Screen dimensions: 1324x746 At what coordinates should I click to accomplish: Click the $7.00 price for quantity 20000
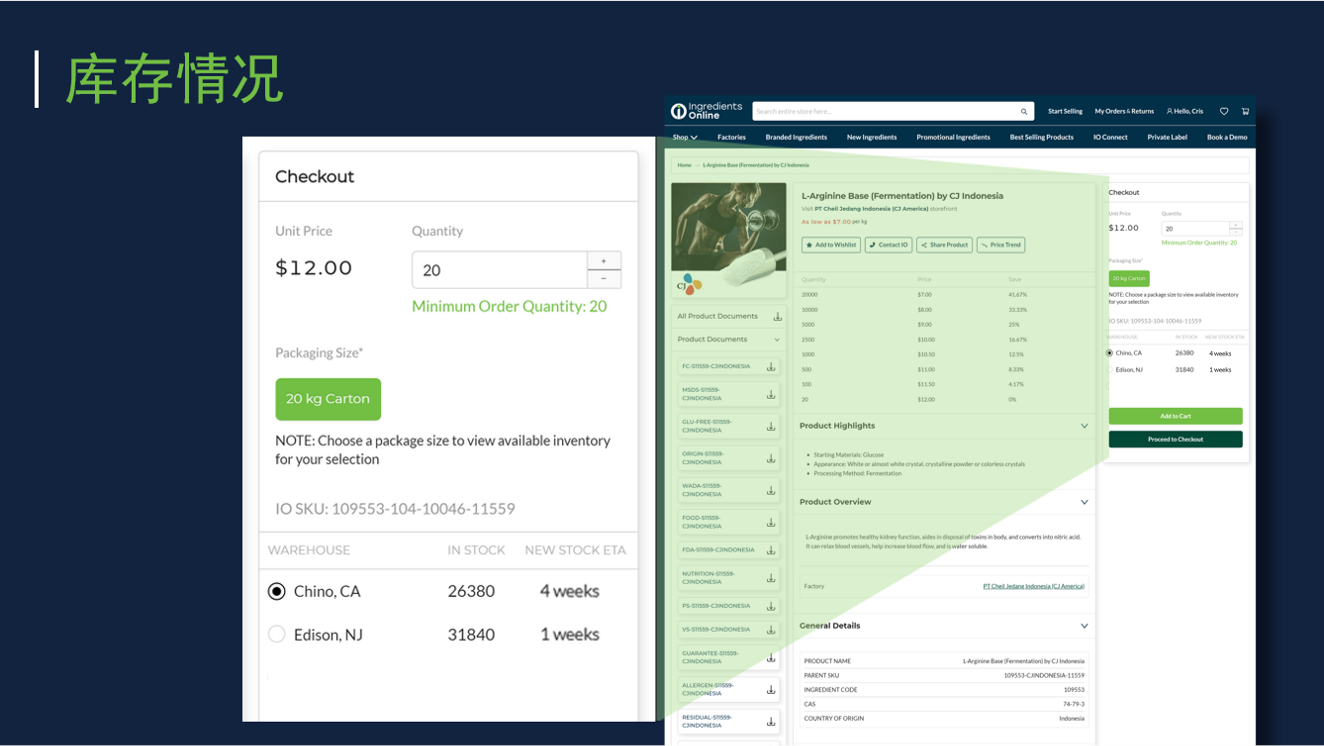pos(924,295)
